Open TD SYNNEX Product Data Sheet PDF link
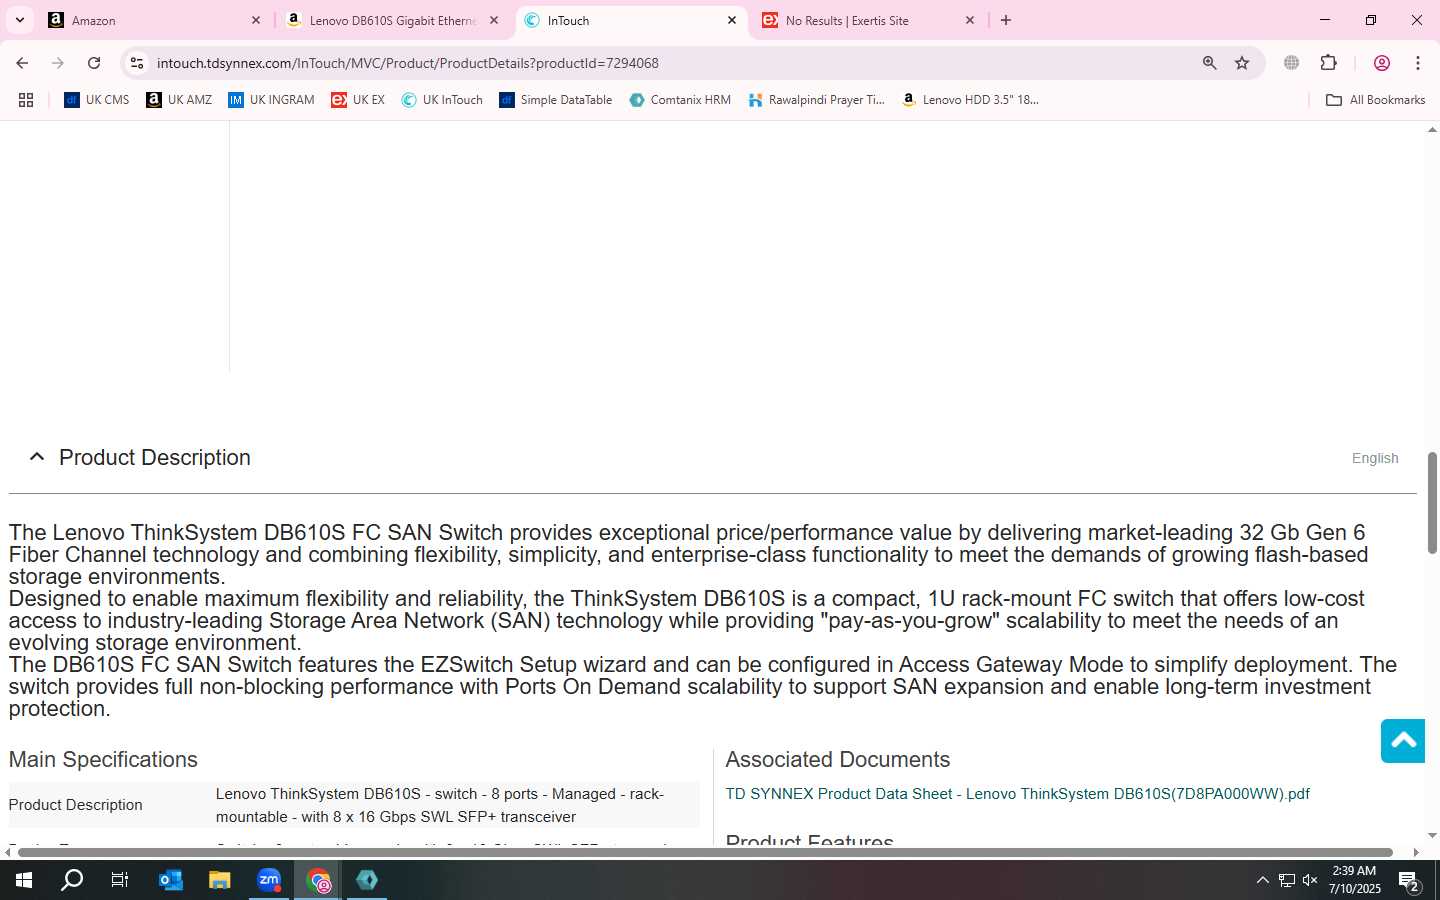 point(1017,794)
